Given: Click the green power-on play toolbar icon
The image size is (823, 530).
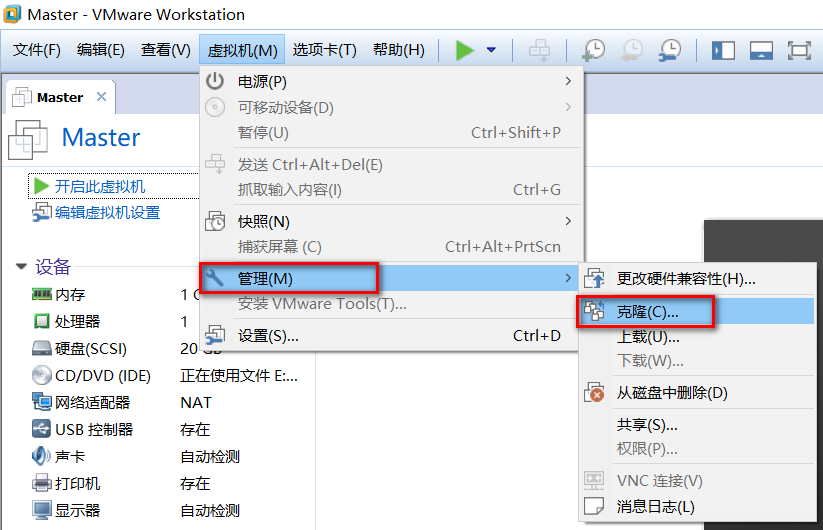Looking at the screenshot, I should [465, 50].
